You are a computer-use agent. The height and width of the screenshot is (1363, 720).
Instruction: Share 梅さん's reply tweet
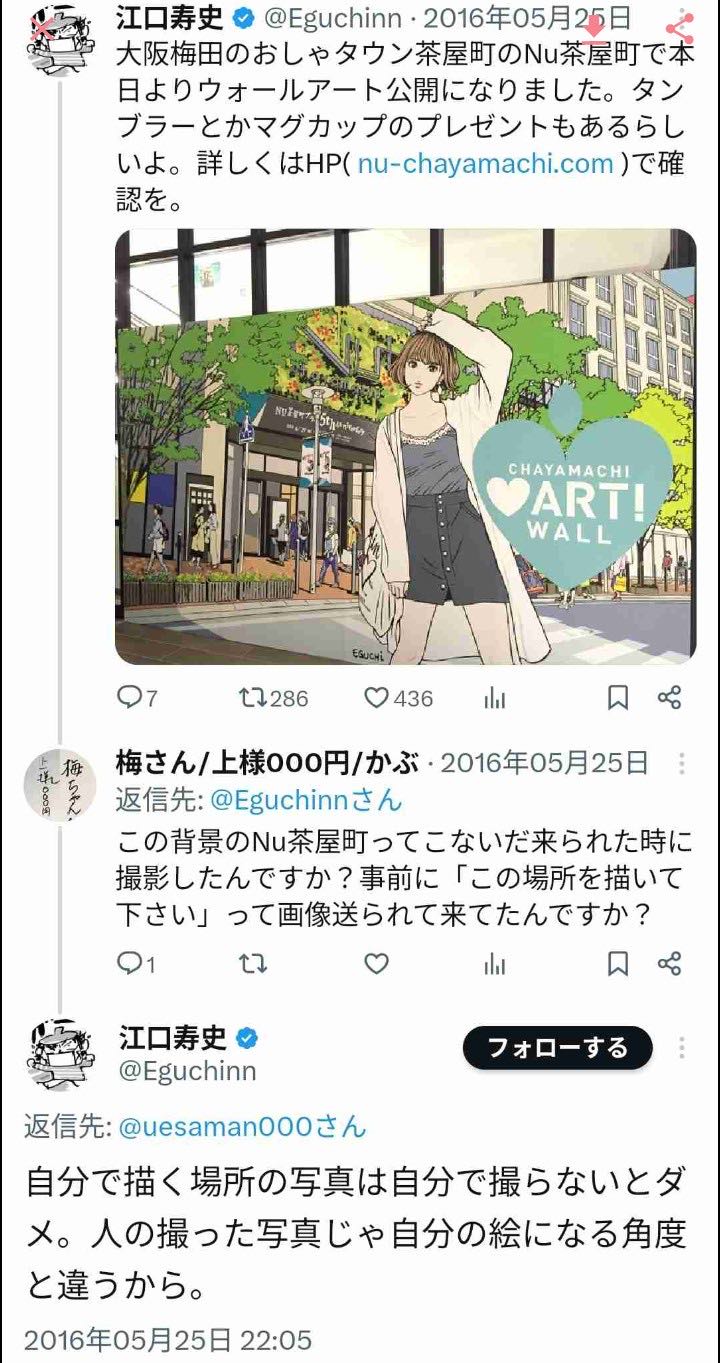pyautogui.click(x=670, y=964)
